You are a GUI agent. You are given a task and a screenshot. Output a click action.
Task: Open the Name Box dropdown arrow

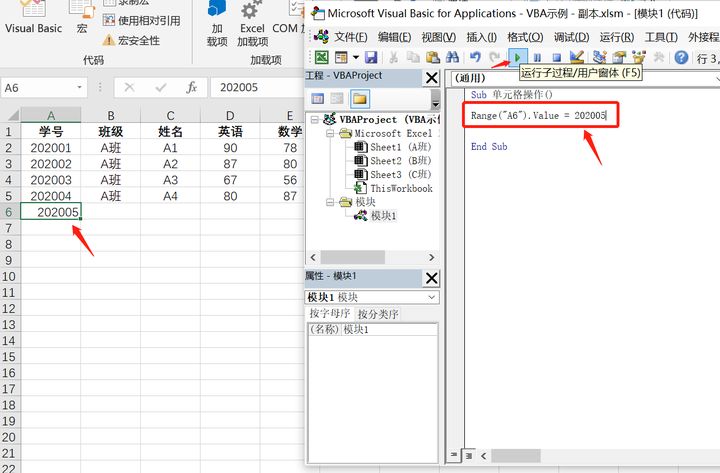pyautogui.click(x=79, y=87)
